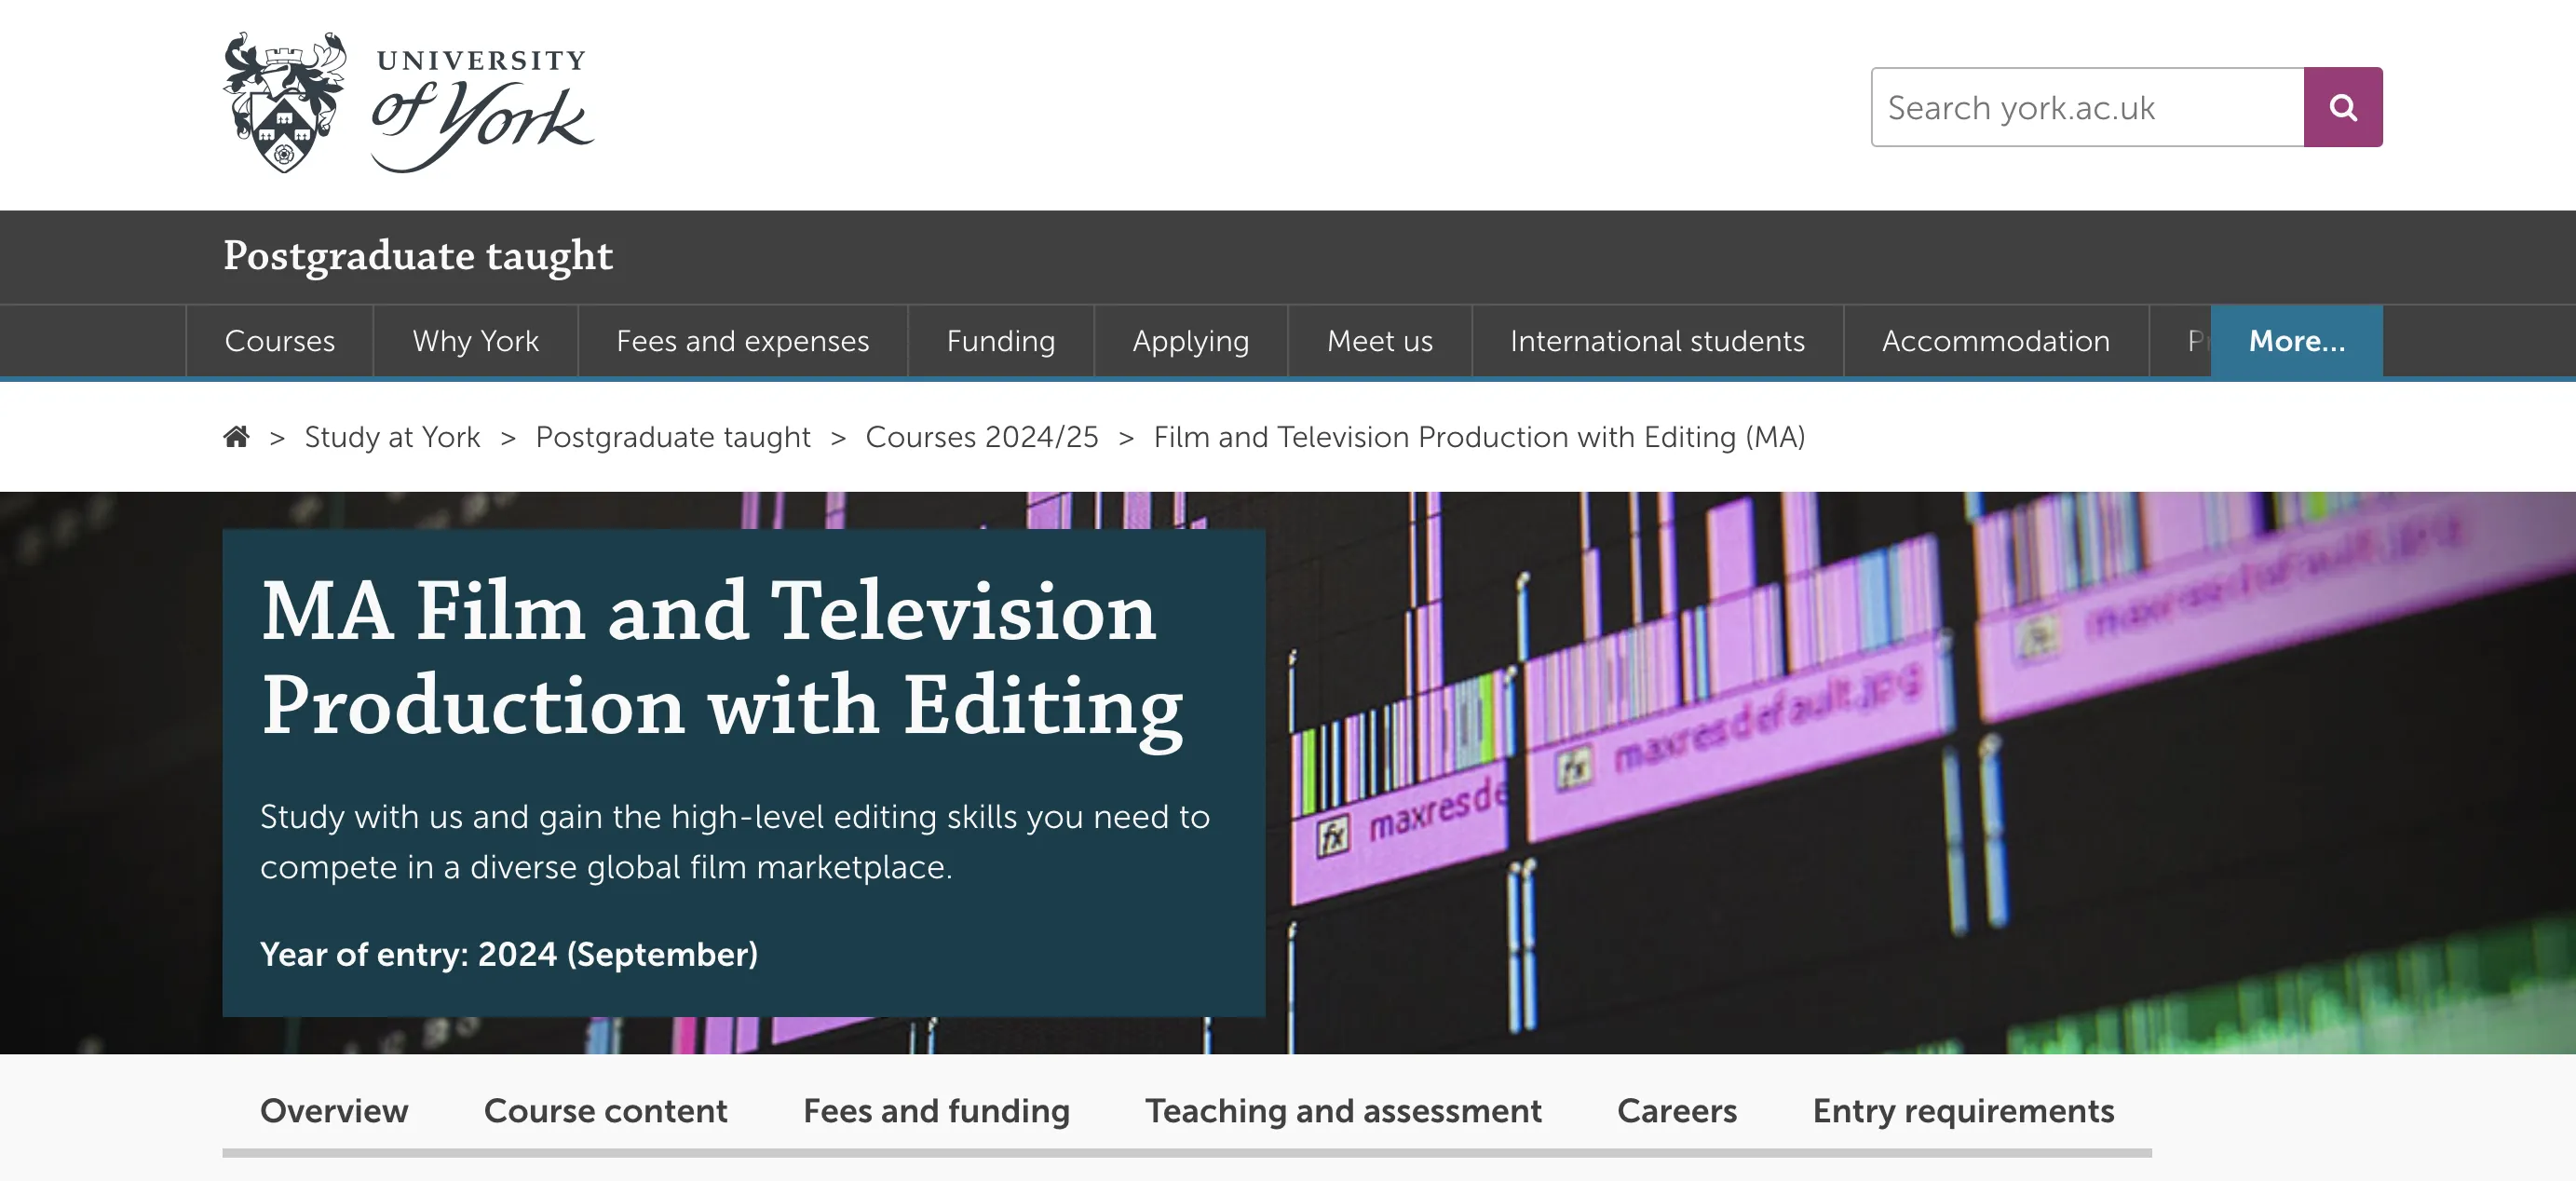2576x1181 pixels.
Task: Expand the More... navigation menu
Action: pos(2296,341)
